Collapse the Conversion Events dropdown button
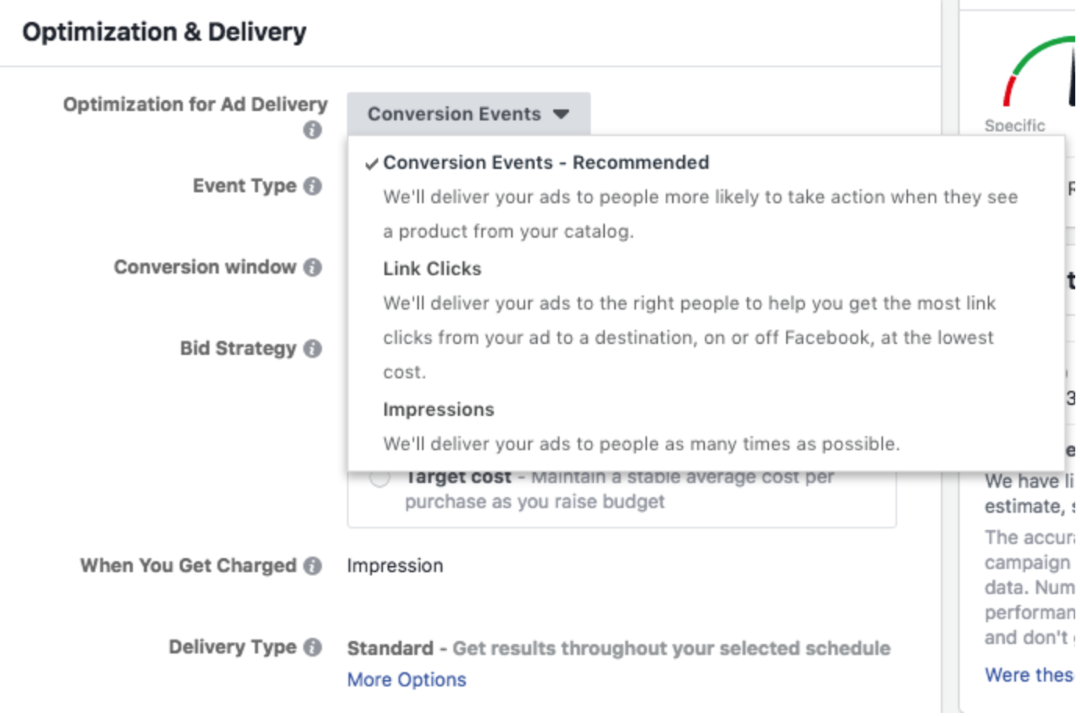The image size is (1080, 716). click(x=468, y=114)
